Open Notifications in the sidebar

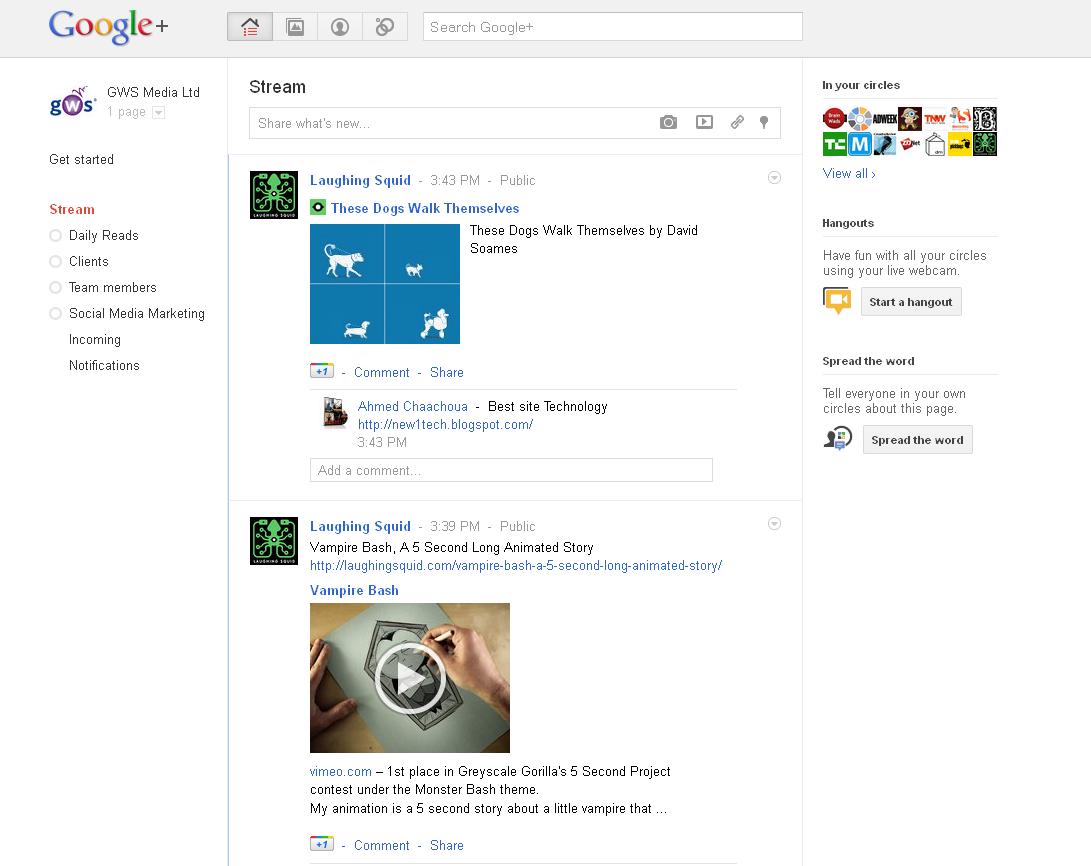(x=104, y=366)
